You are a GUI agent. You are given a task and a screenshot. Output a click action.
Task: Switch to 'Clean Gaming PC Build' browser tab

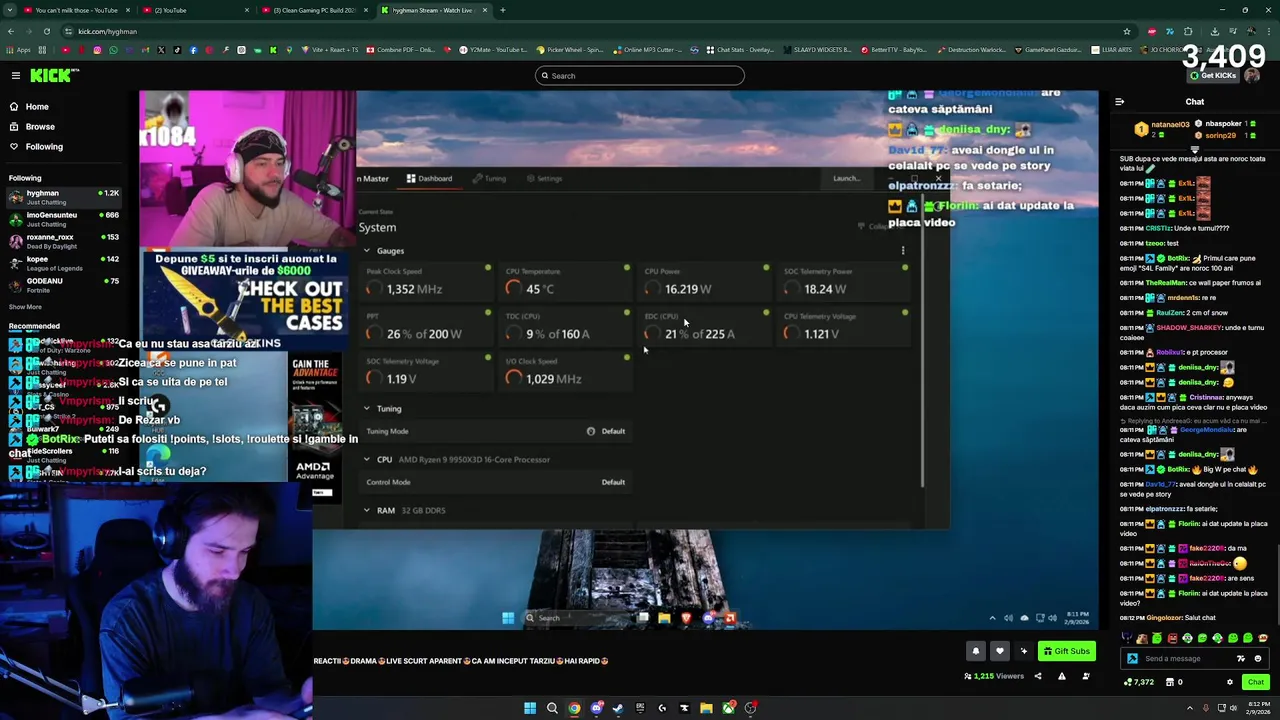313,10
